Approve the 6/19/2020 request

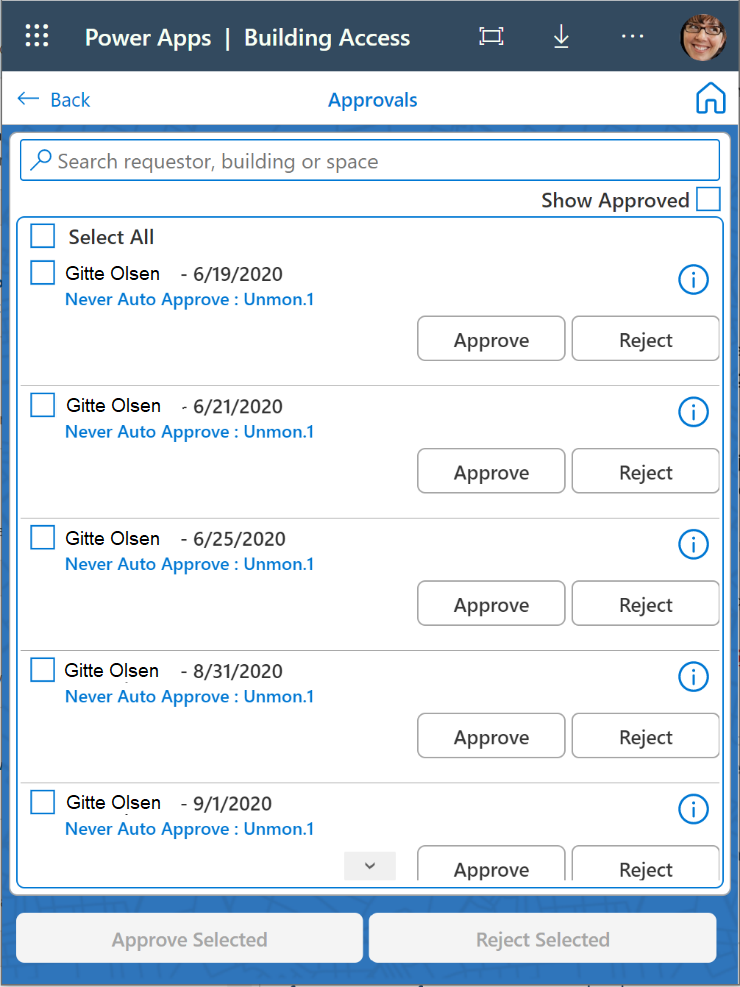click(491, 339)
